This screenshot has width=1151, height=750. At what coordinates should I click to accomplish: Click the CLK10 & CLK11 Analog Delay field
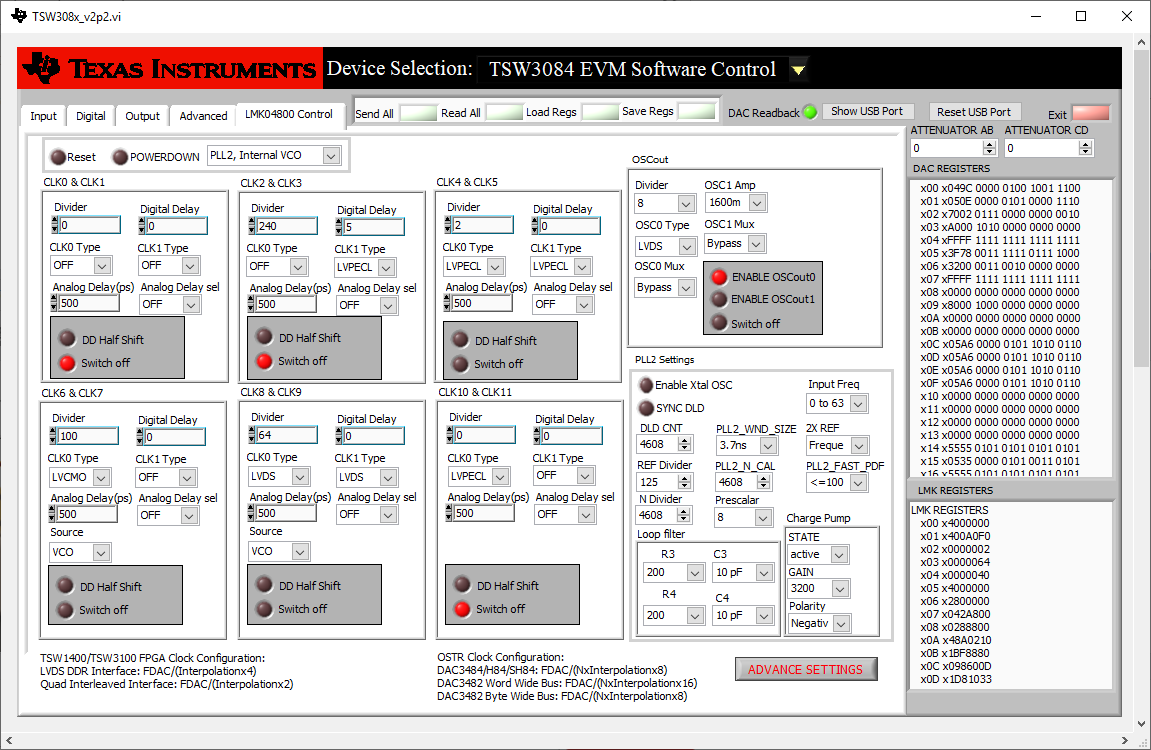tap(483, 513)
